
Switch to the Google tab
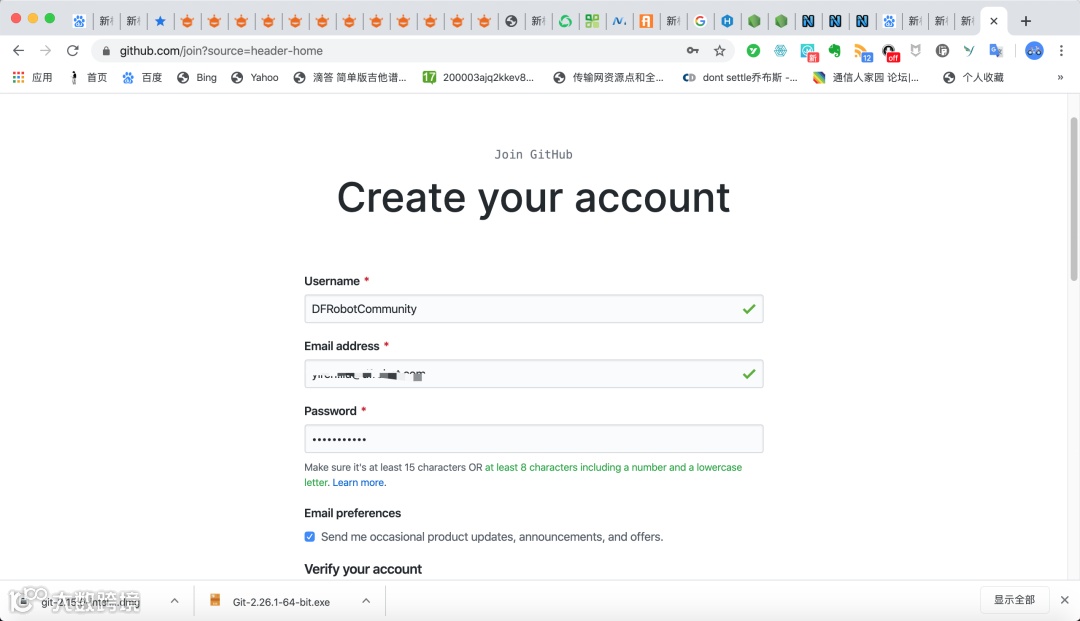pyautogui.click(x=700, y=21)
